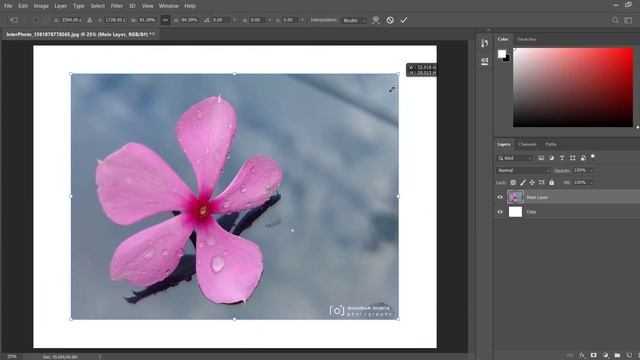Open the File menu

click(x=8, y=6)
